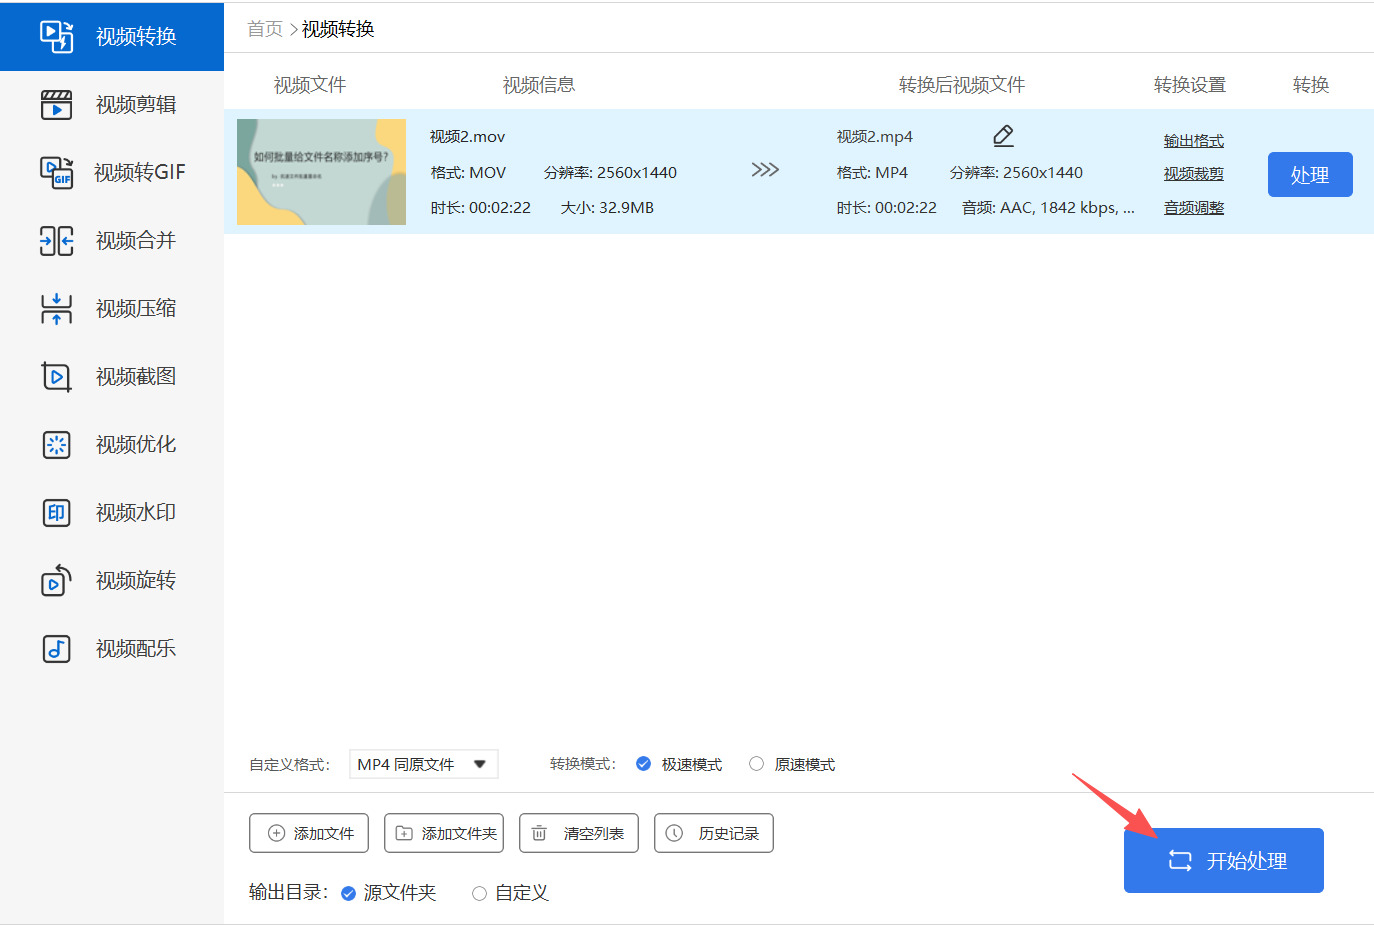Click the 视频2.mov video thumbnail
Viewport: 1374px width, 925px height.
click(321, 172)
